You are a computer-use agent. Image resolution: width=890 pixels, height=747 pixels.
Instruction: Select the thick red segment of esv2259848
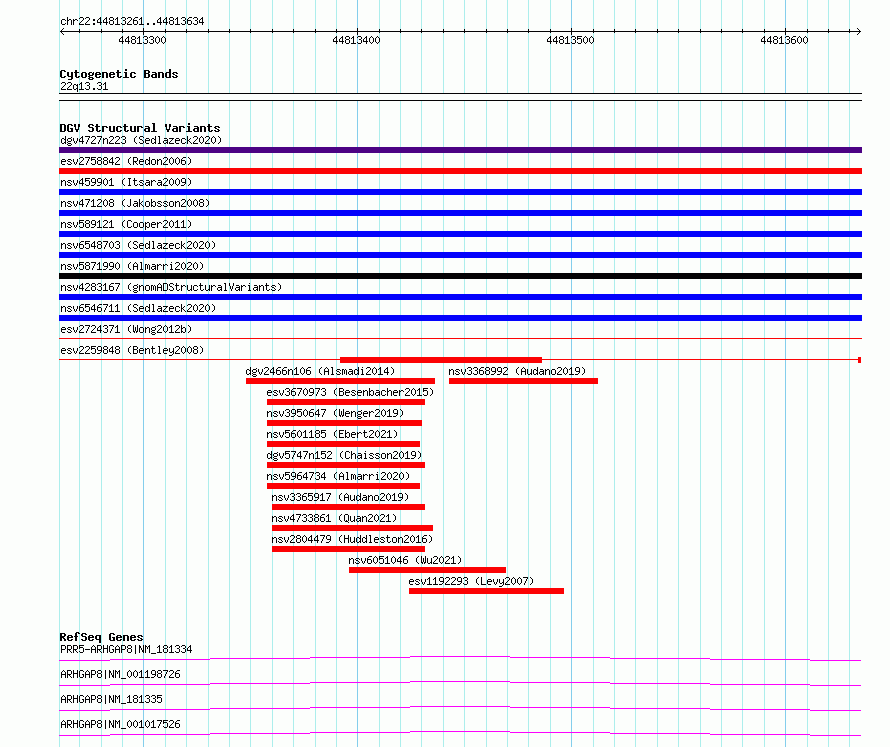(x=441, y=360)
